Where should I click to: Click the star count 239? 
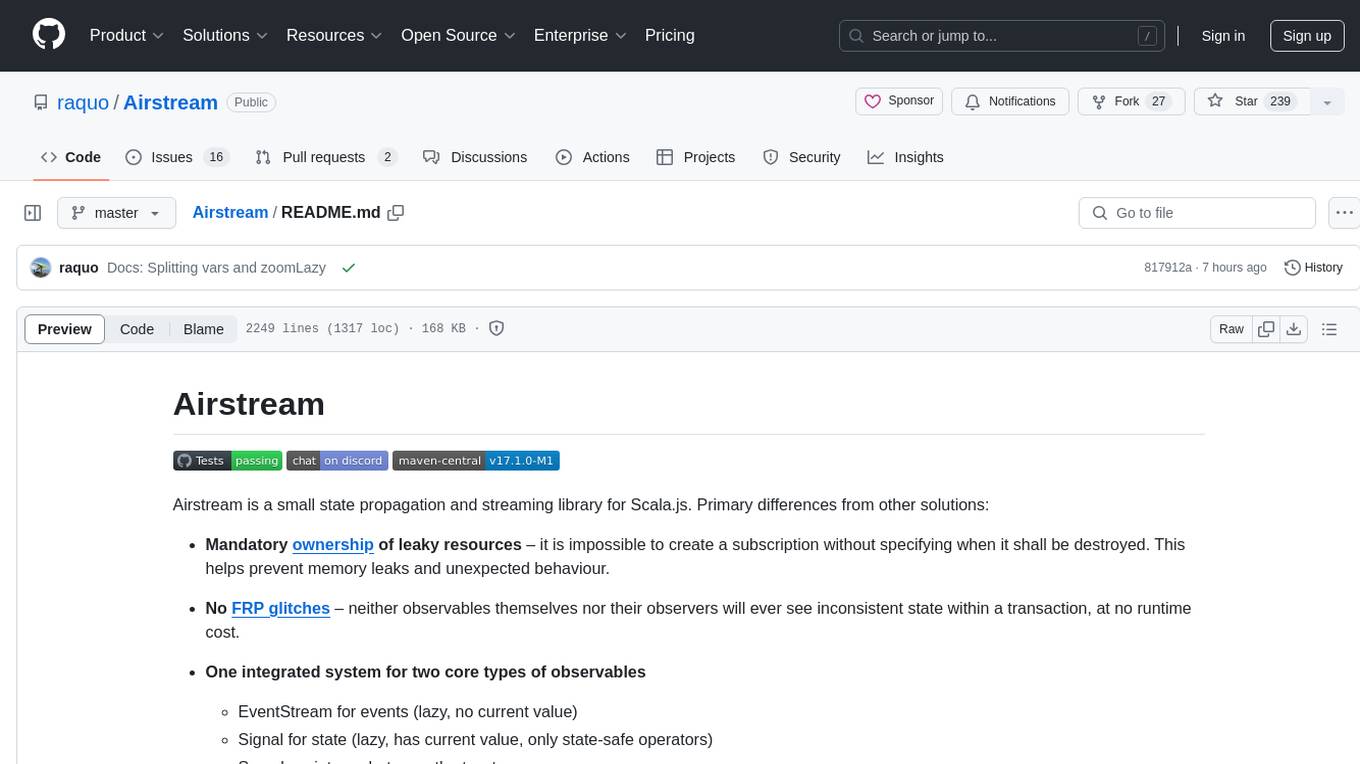(x=1280, y=101)
